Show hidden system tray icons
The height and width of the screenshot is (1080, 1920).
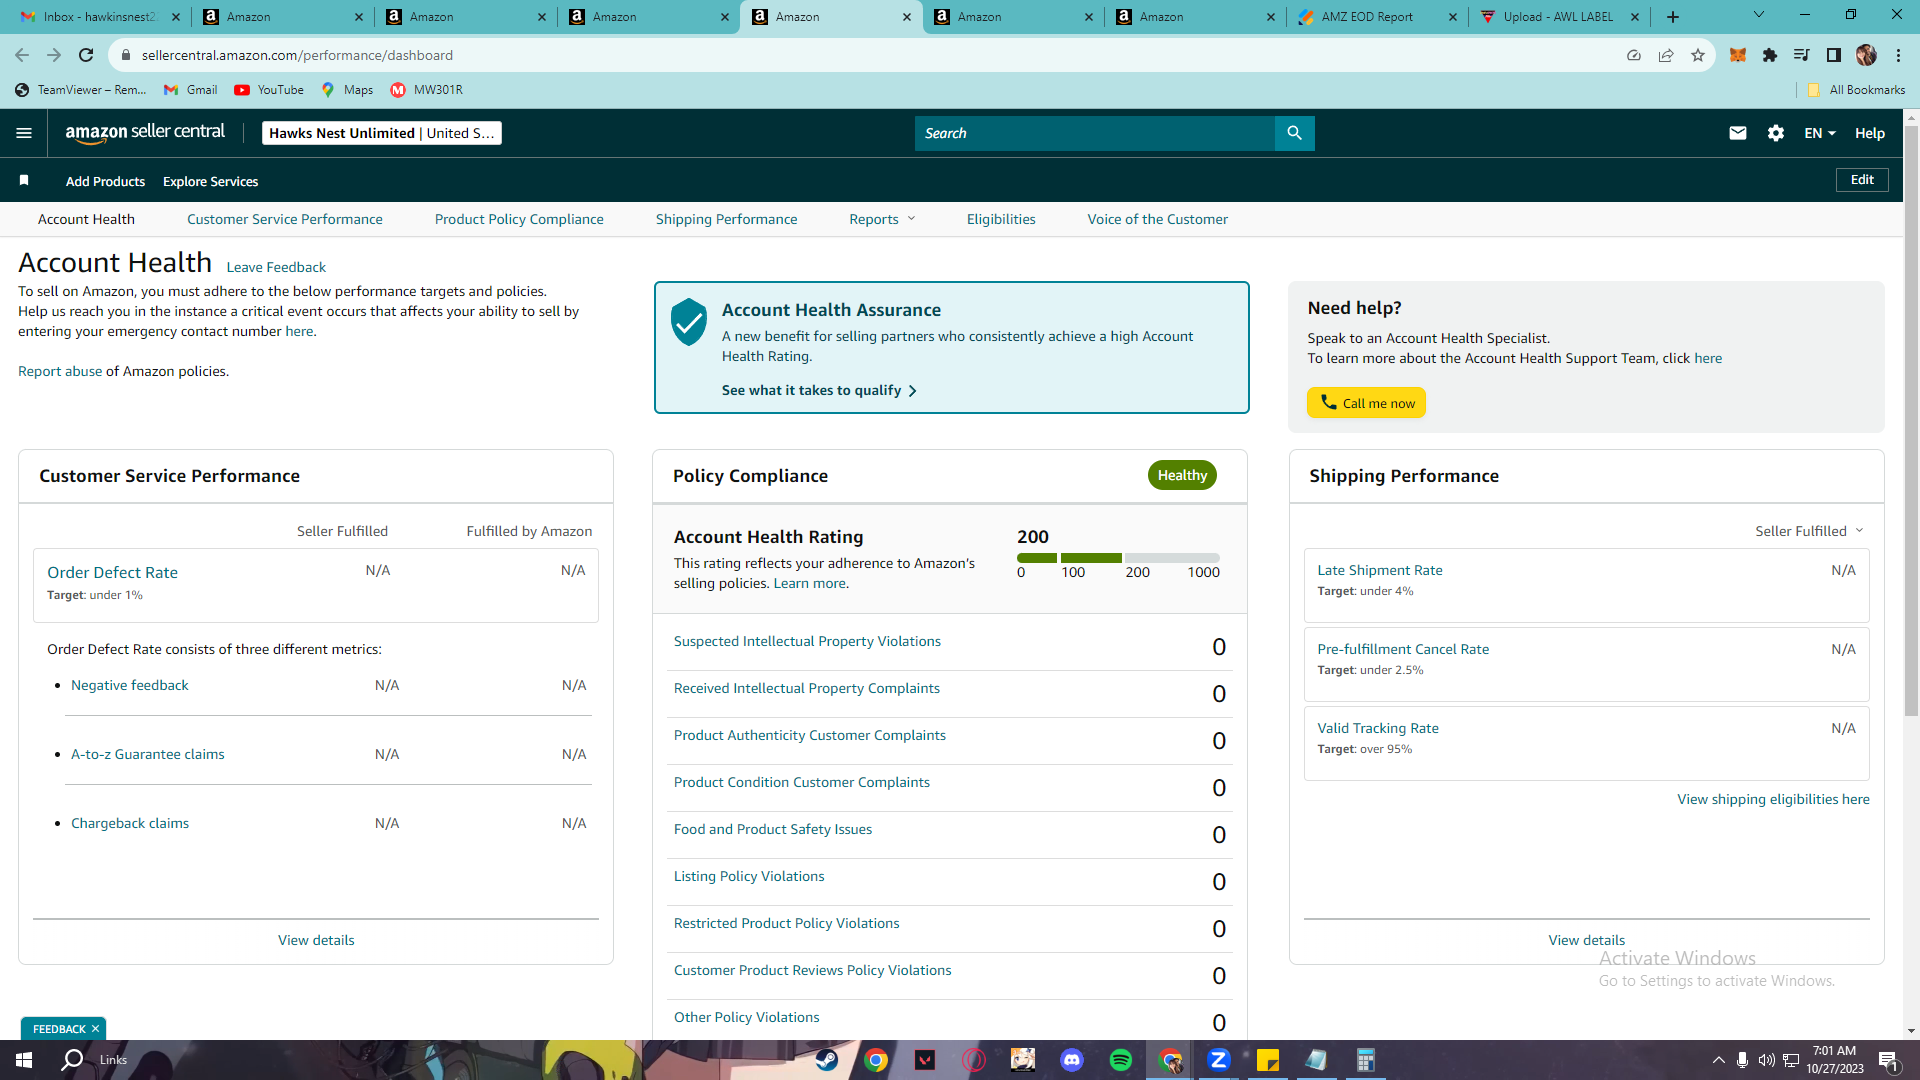[1718, 1060]
